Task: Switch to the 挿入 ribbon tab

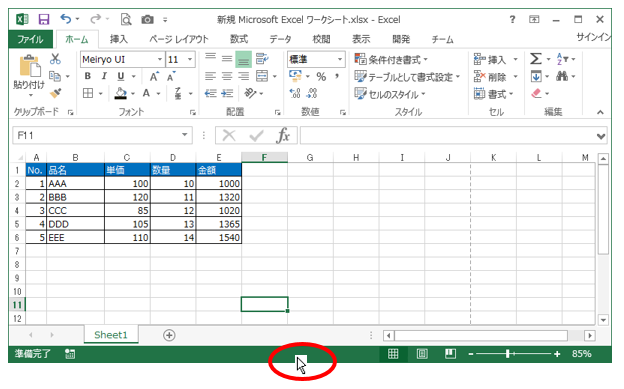Action: [x=119, y=39]
